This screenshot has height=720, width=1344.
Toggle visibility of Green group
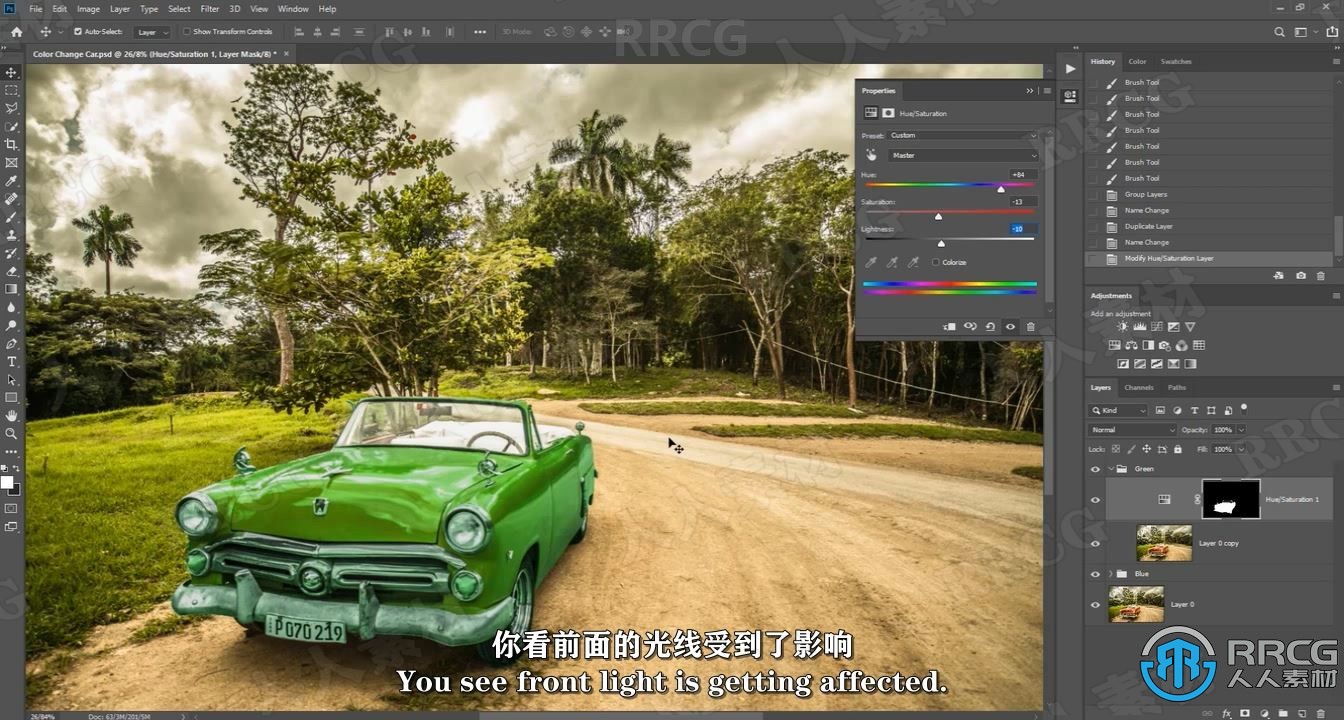tap(1095, 468)
